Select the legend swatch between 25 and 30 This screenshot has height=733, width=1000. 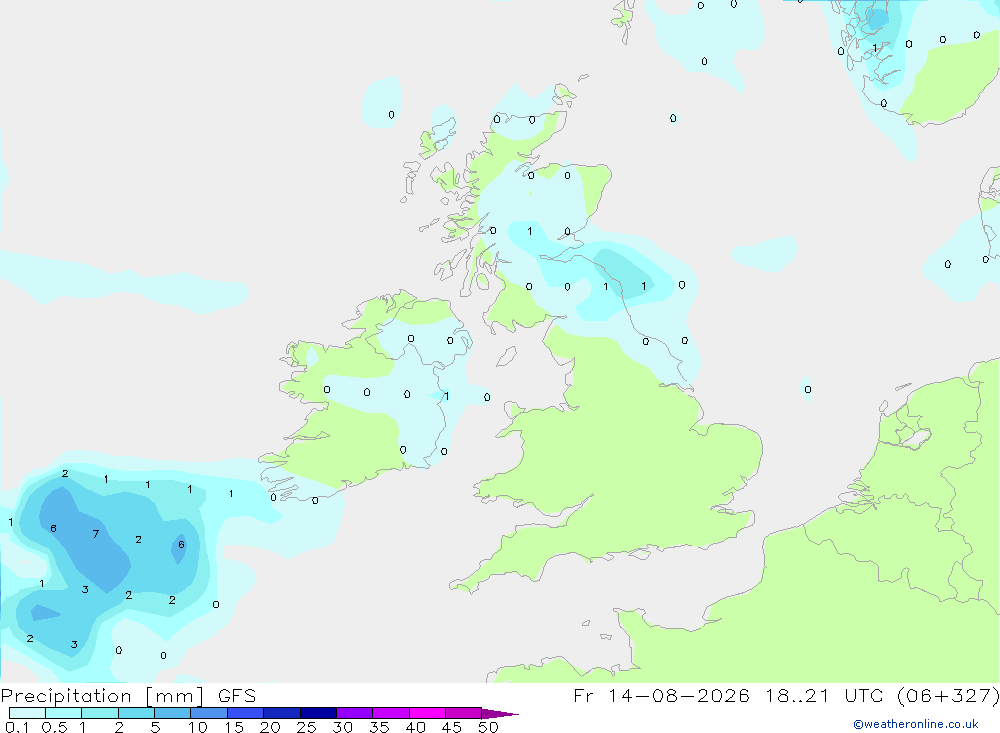tap(318, 713)
